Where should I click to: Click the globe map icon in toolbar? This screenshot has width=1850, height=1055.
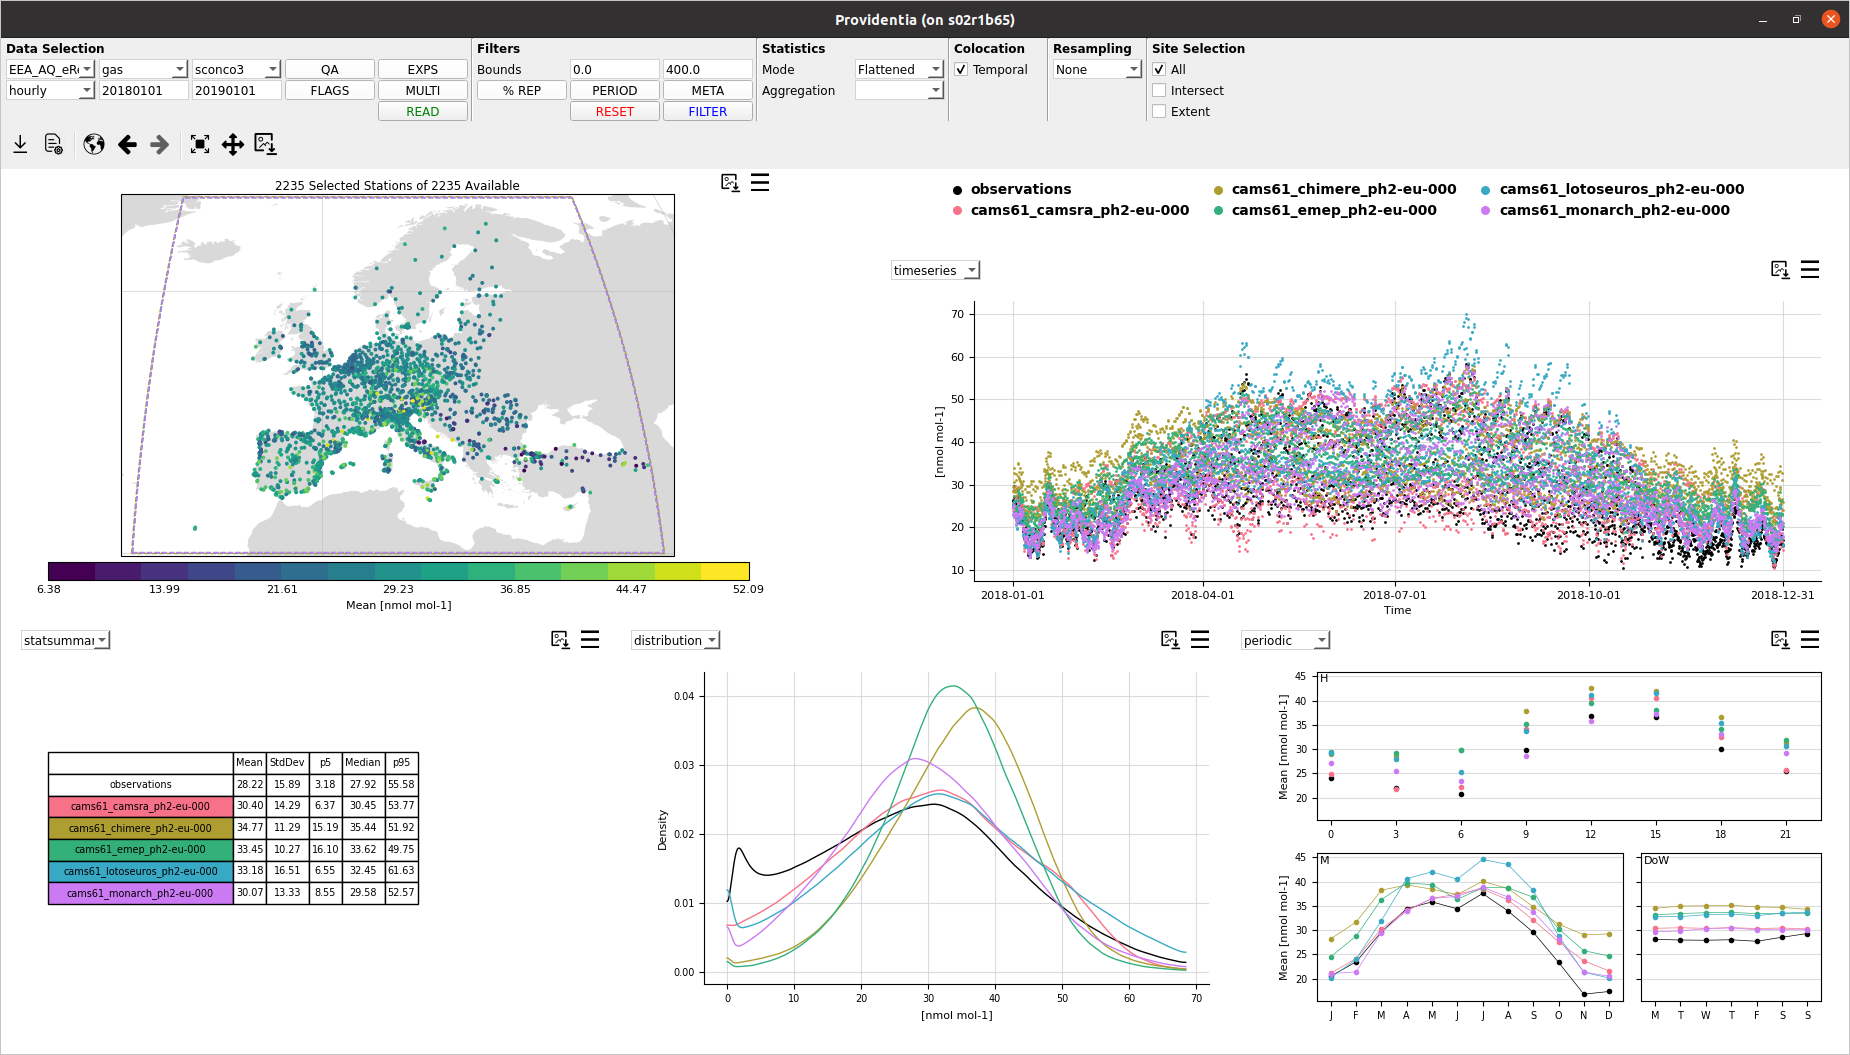pyautogui.click(x=94, y=144)
